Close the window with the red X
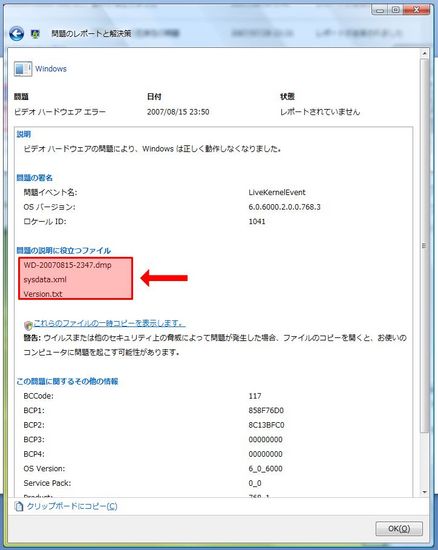 (416, 10)
